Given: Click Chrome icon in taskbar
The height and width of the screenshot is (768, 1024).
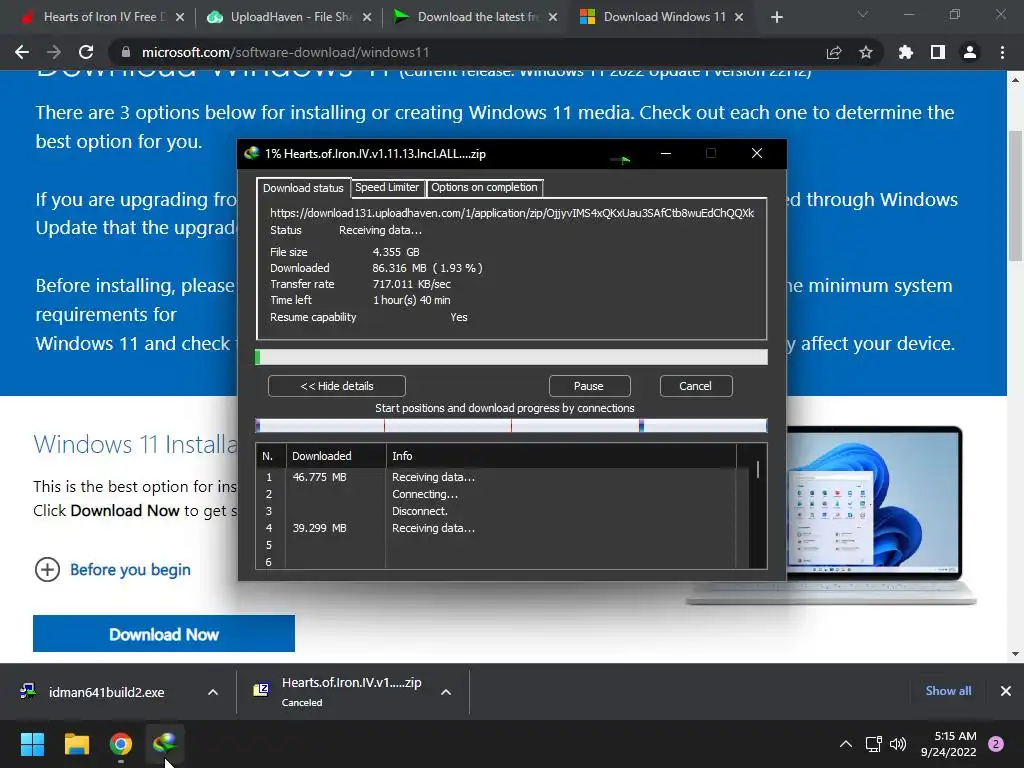Looking at the screenshot, I should (x=121, y=744).
